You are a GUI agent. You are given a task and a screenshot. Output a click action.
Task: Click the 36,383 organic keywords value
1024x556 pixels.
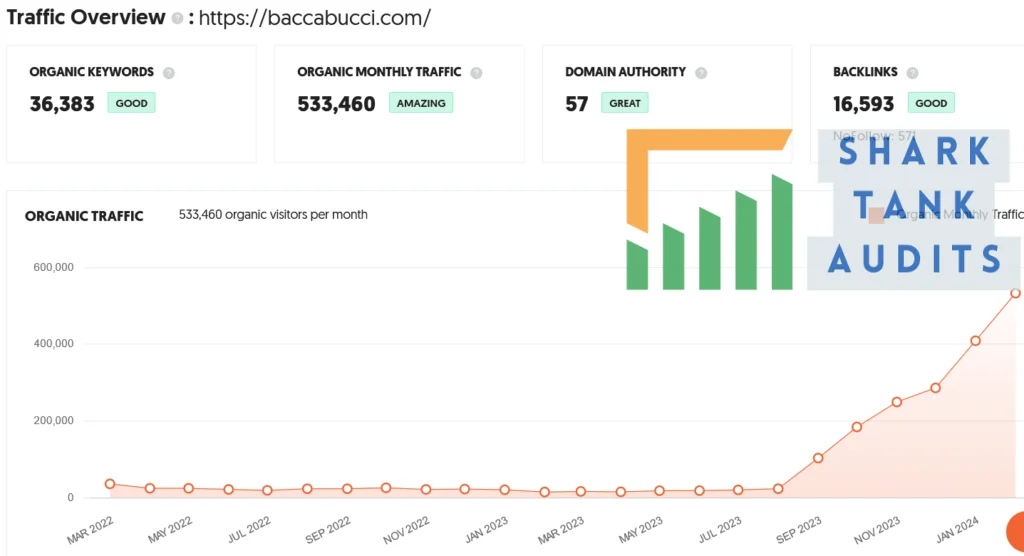[x=62, y=104]
